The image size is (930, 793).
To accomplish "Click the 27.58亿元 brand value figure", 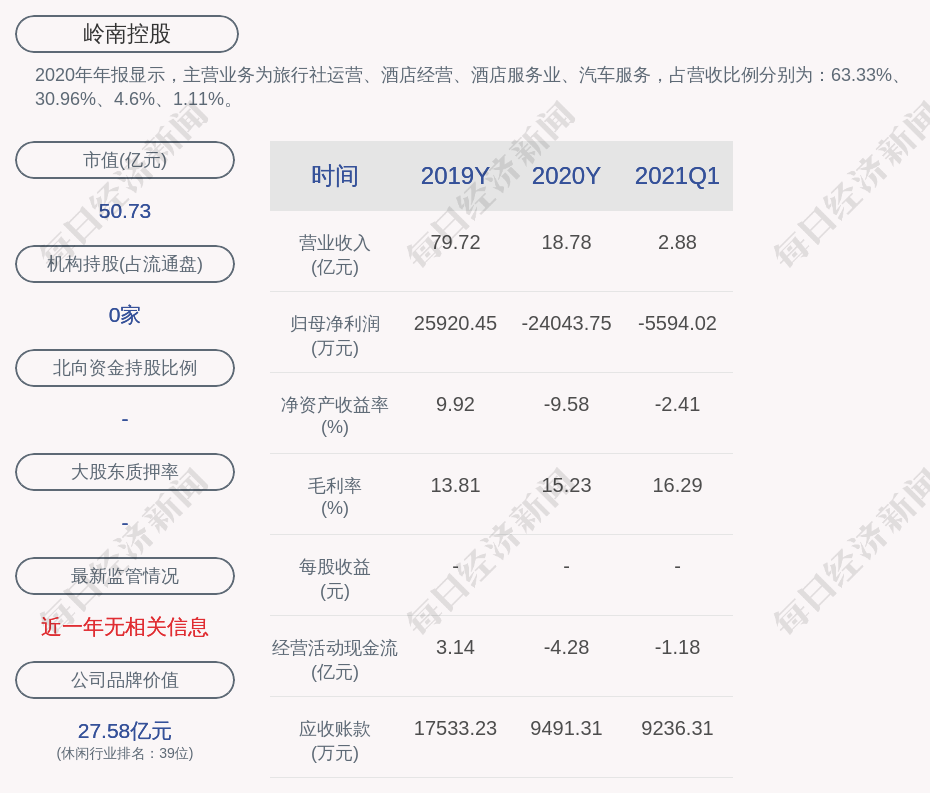I will pos(125,731).
